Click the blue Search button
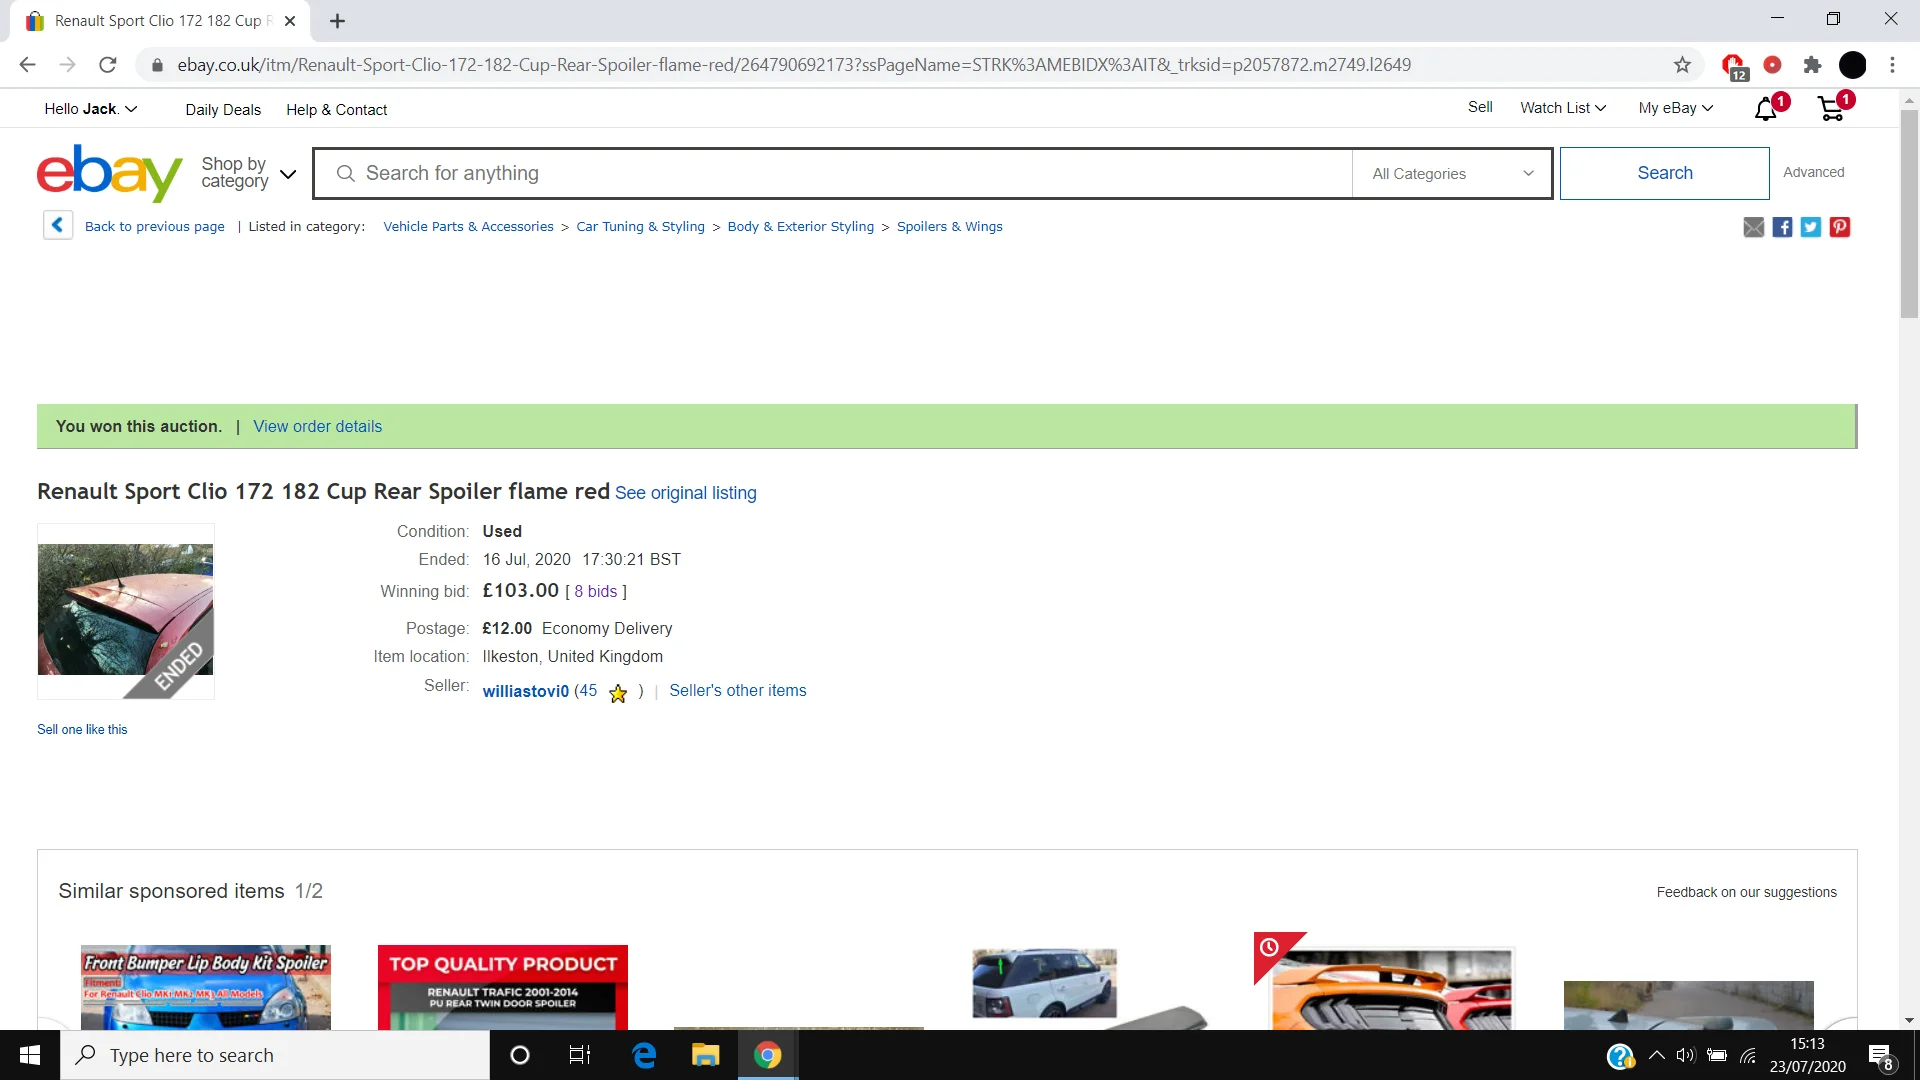The image size is (1920, 1080). (1664, 173)
